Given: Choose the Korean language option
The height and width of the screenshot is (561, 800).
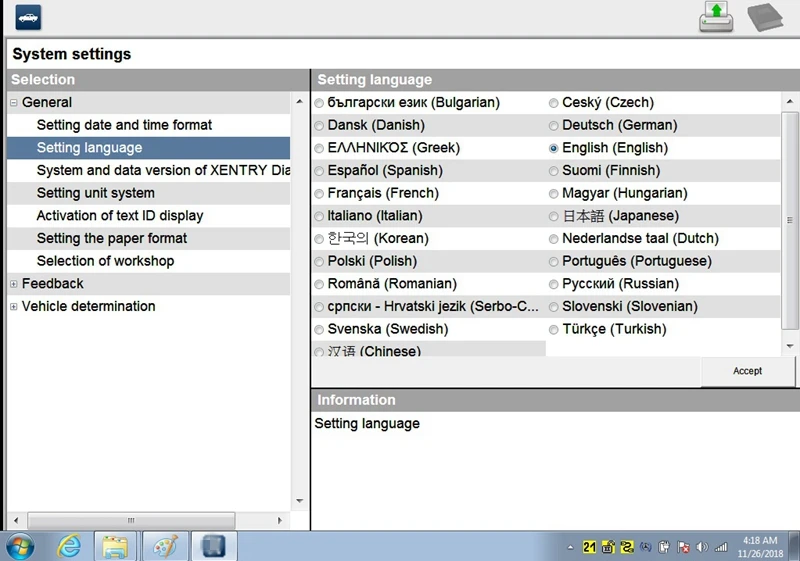Looking at the screenshot, I should (319, 239).
